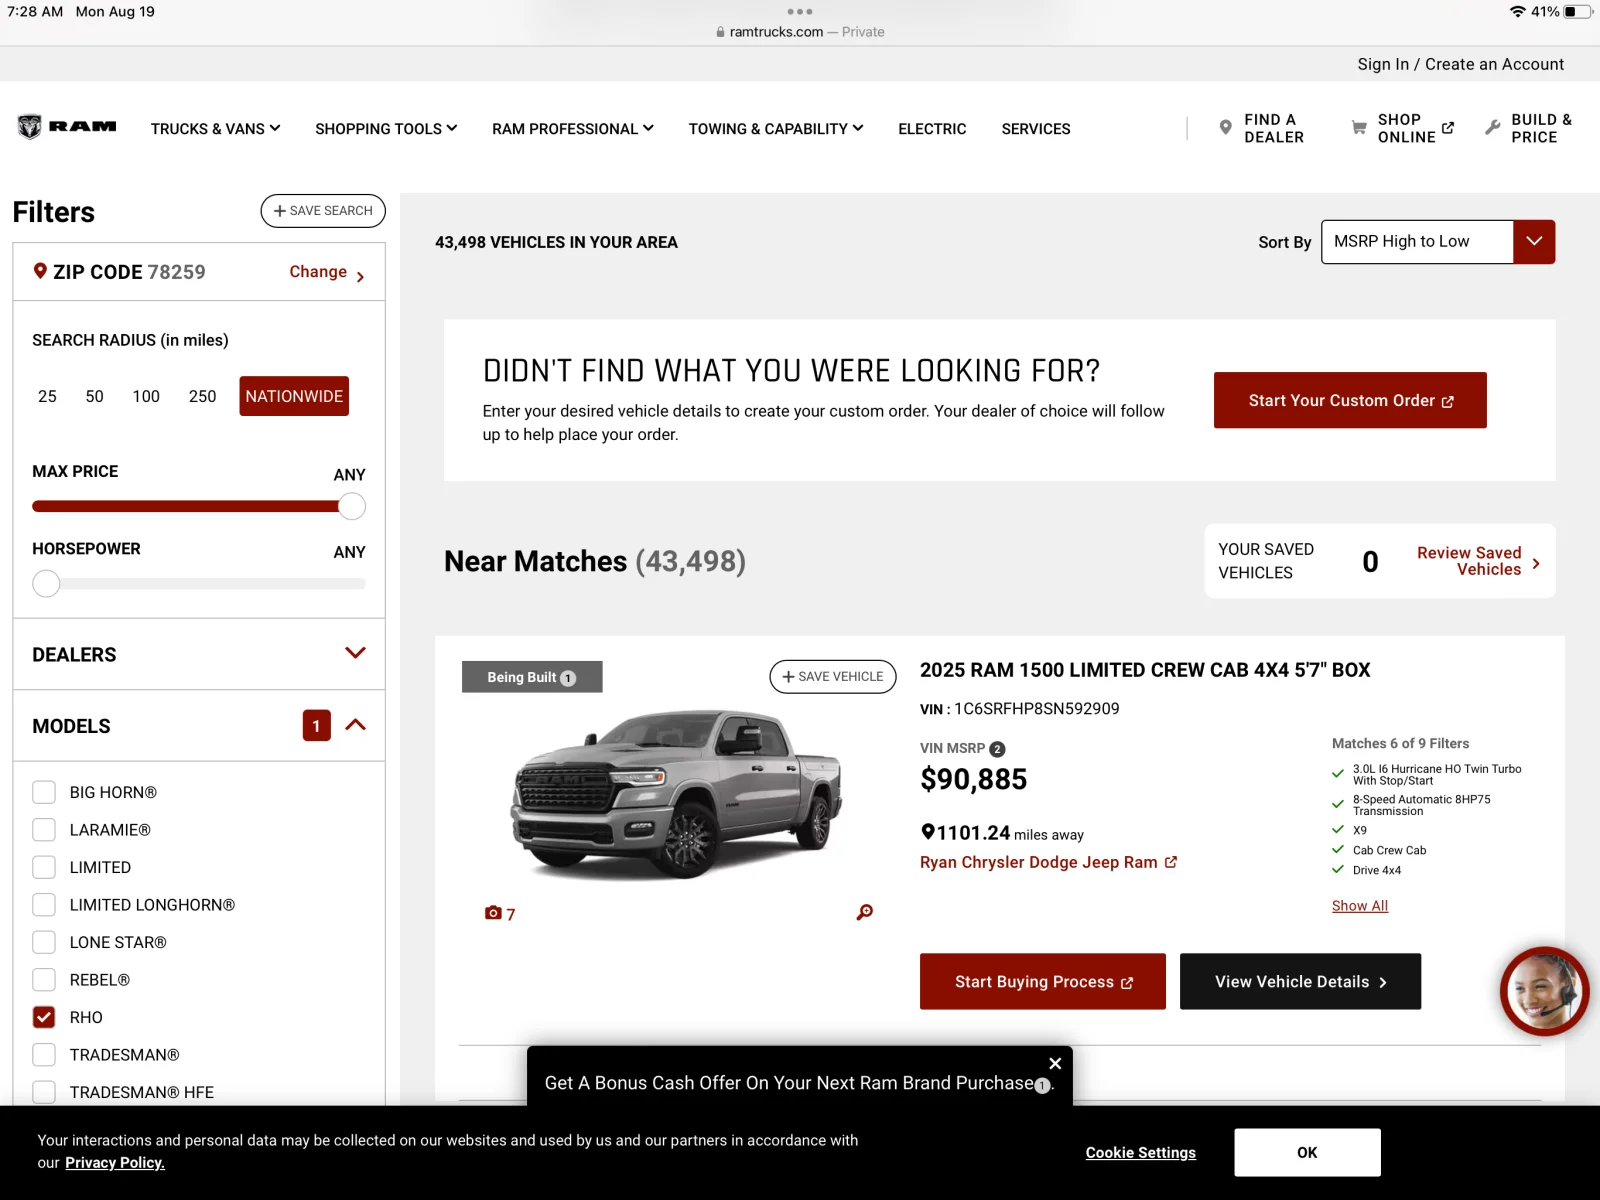This screenshot has height=1200, width=1600.
Task: Click Sign In / Create an Account
Action: pyautogui.click(x=1460, y=64)
